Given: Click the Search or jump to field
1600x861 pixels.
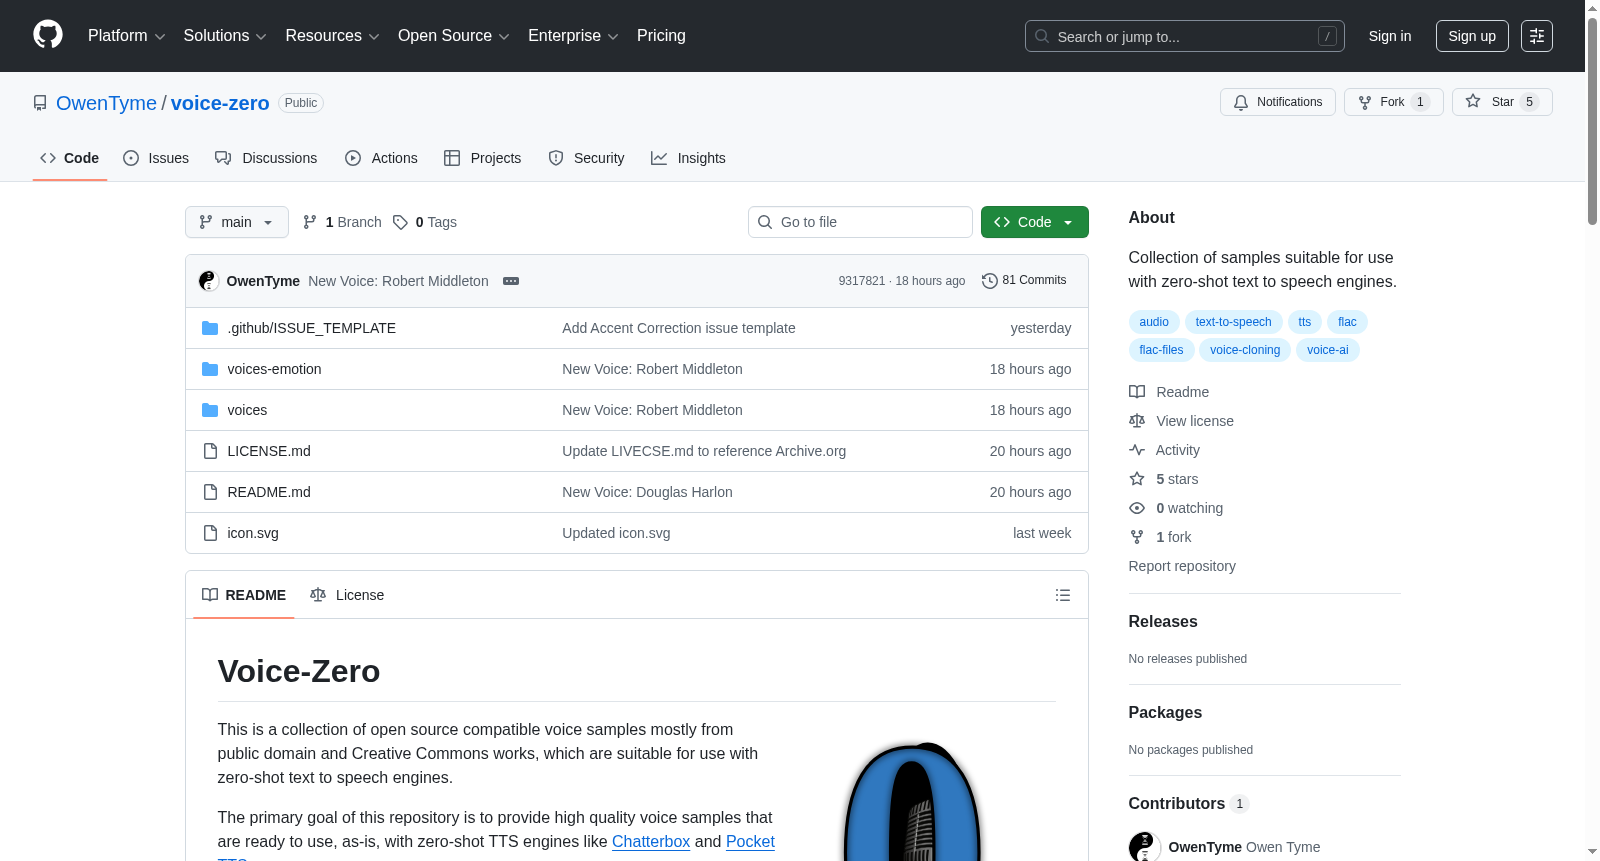Looking at the screenshot, I should click(x=1185, y=36).
